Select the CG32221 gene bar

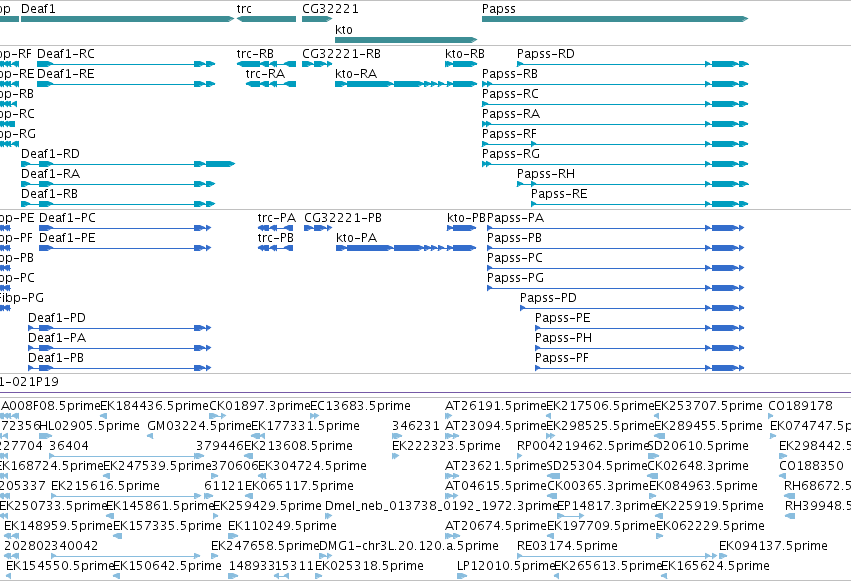click(317, 19)
